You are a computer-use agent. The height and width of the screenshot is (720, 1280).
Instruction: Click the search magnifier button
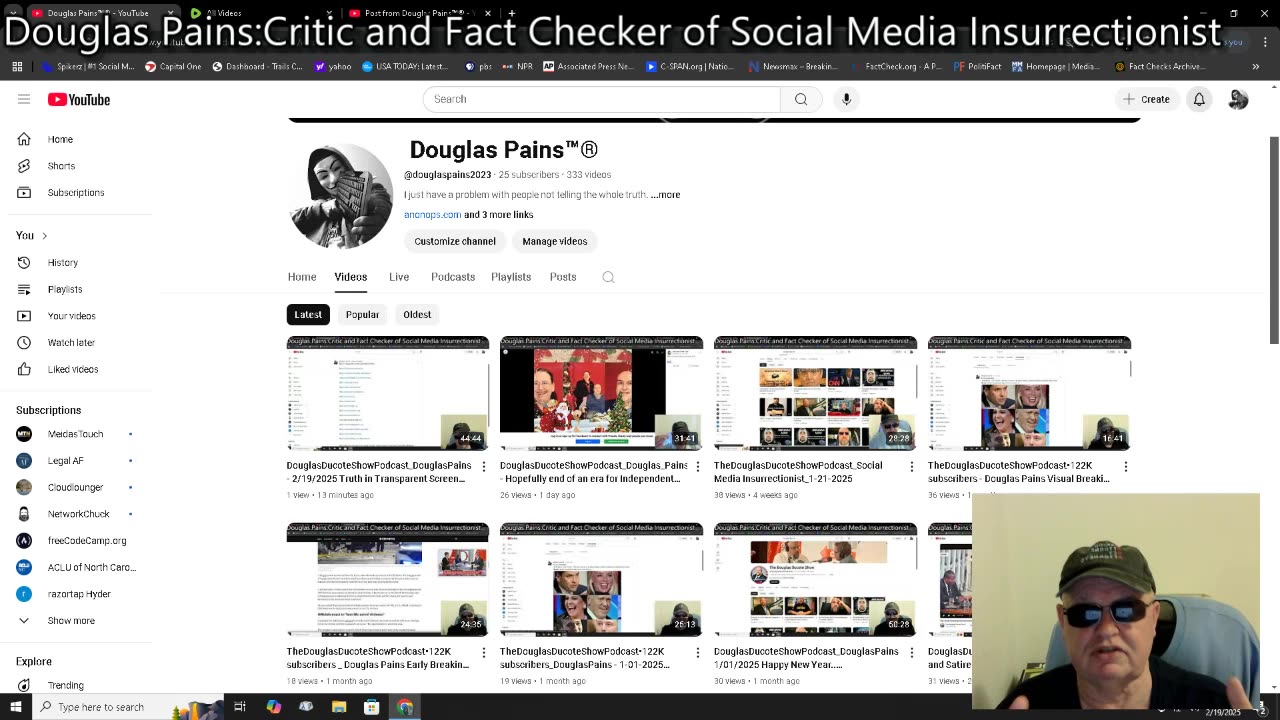(801, 99)
